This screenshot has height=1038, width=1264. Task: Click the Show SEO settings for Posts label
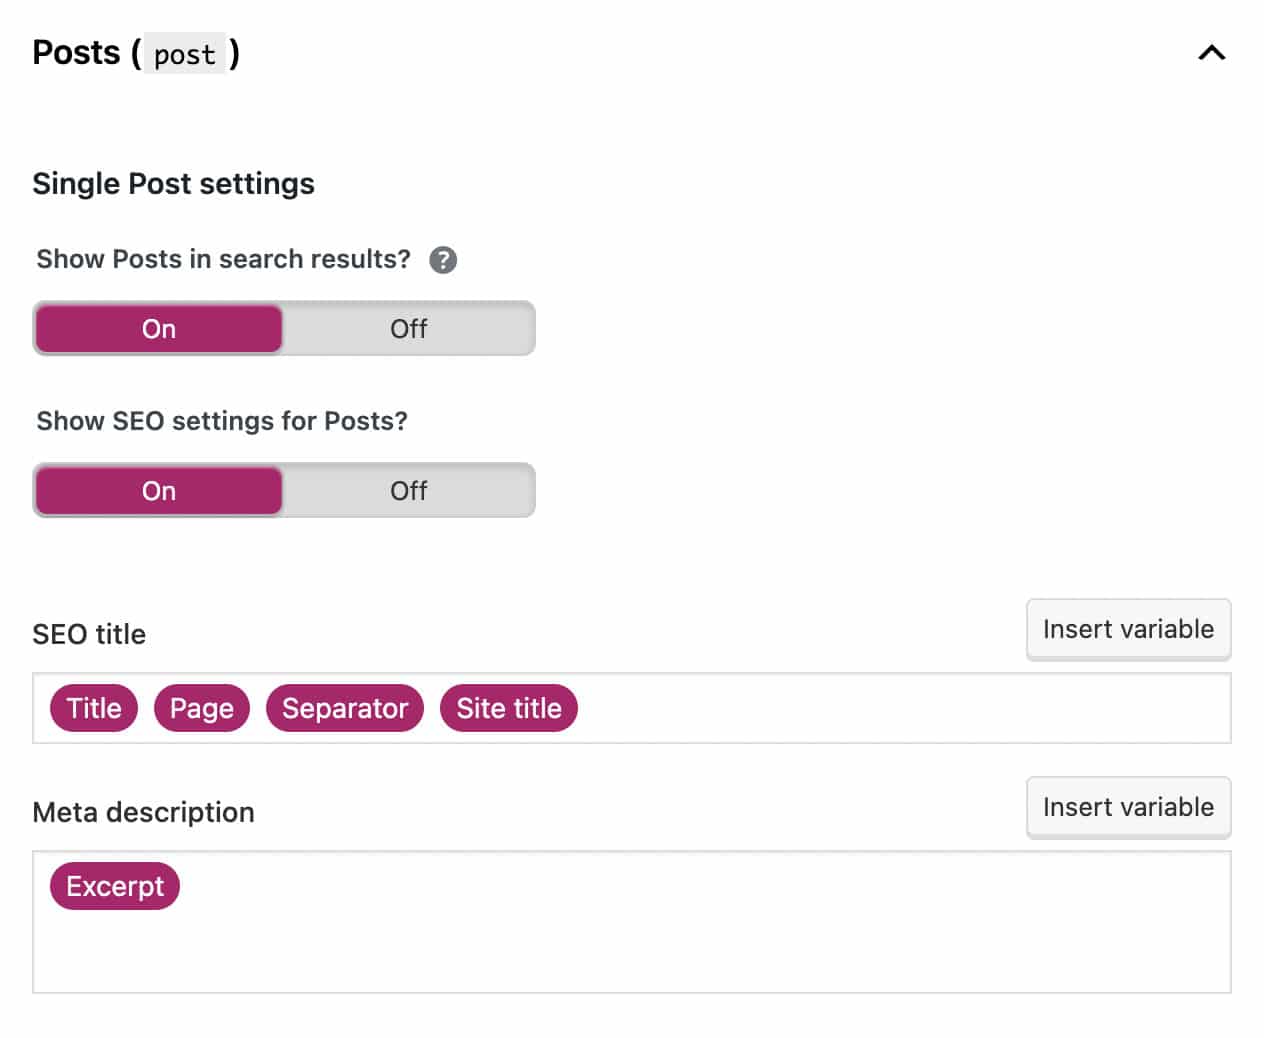pyautogui.click(x=222, y=421)
